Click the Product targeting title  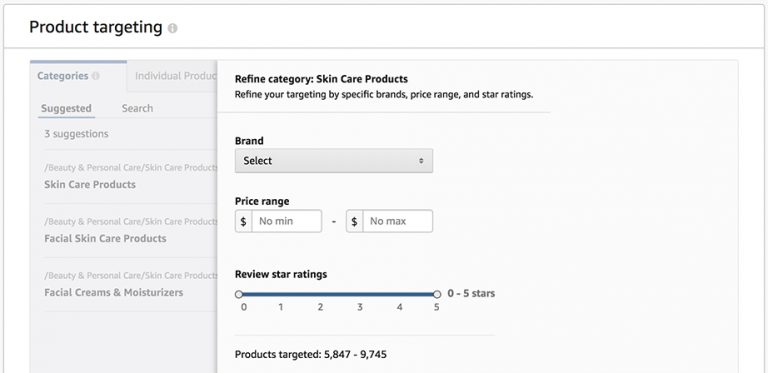96,27
